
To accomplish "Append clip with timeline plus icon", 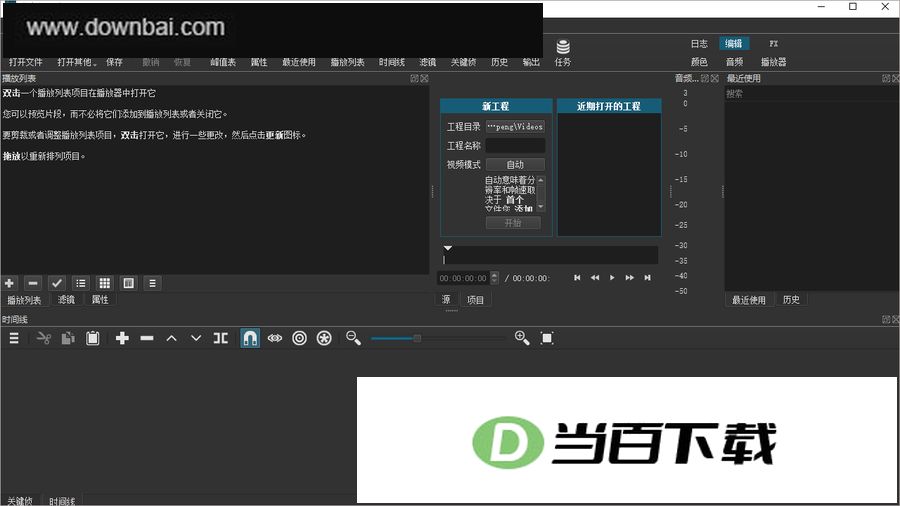I will point(122,338).
